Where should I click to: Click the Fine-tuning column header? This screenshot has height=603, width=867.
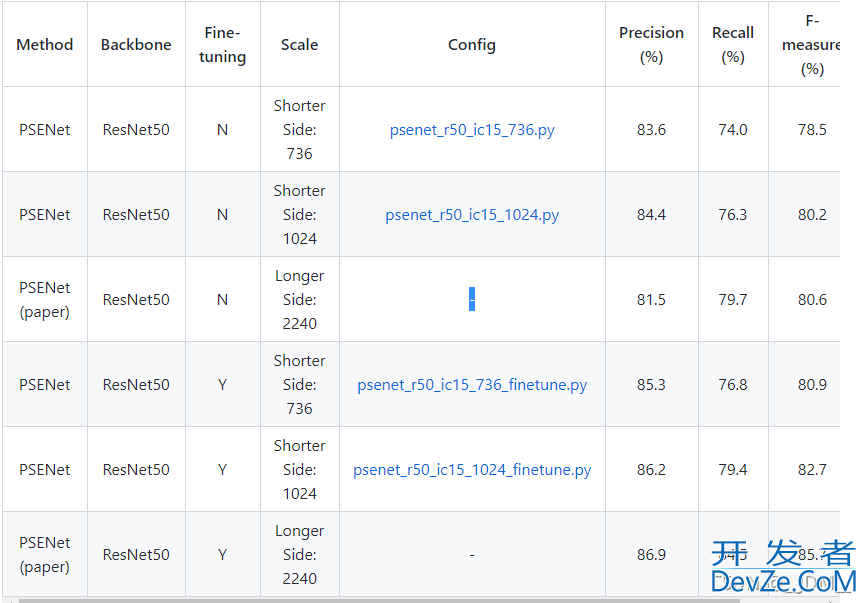[x=222, y=45]
